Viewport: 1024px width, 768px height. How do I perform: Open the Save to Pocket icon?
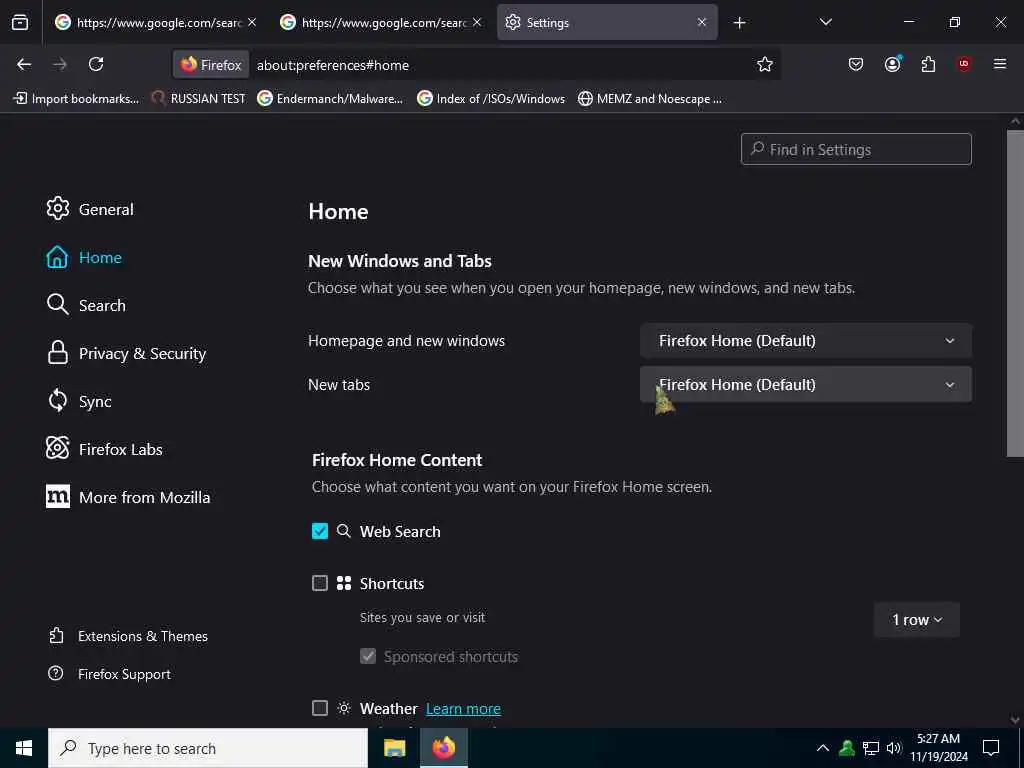(856, 64)
